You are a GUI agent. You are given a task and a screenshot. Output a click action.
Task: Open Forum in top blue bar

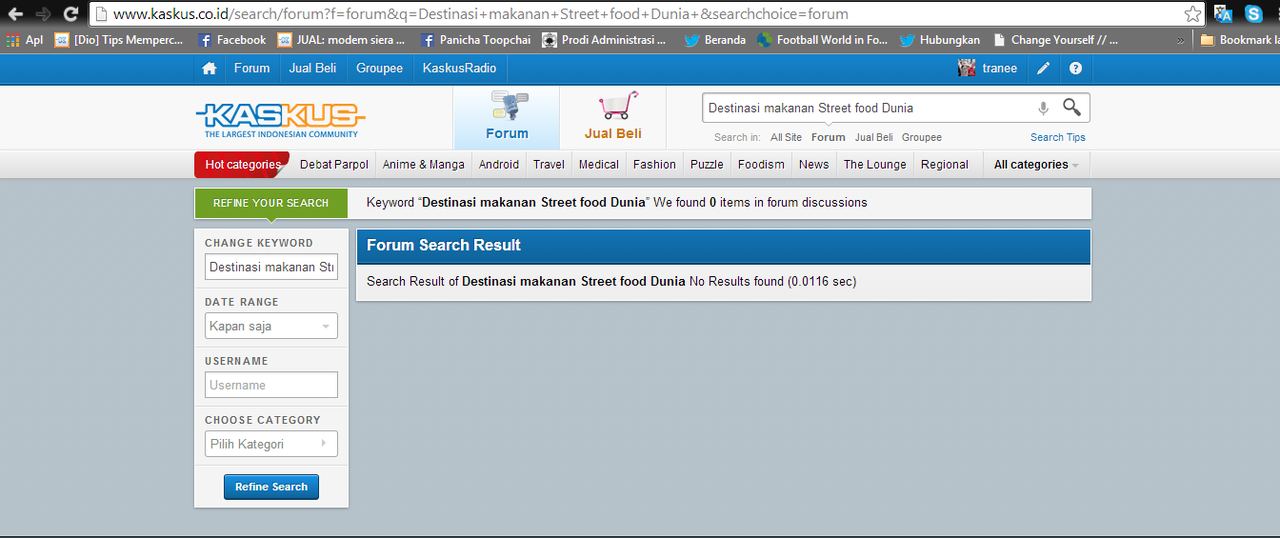click(x=252, y=68)
